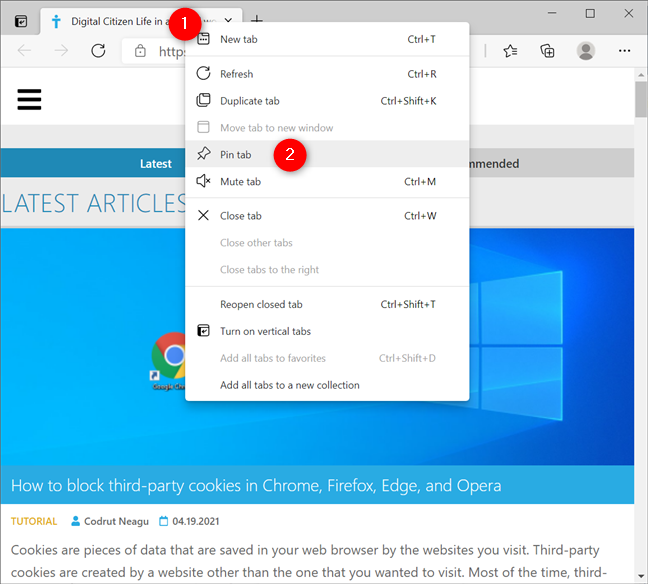Open the Settings and more ellipsis menu

(x=624, y=51)
